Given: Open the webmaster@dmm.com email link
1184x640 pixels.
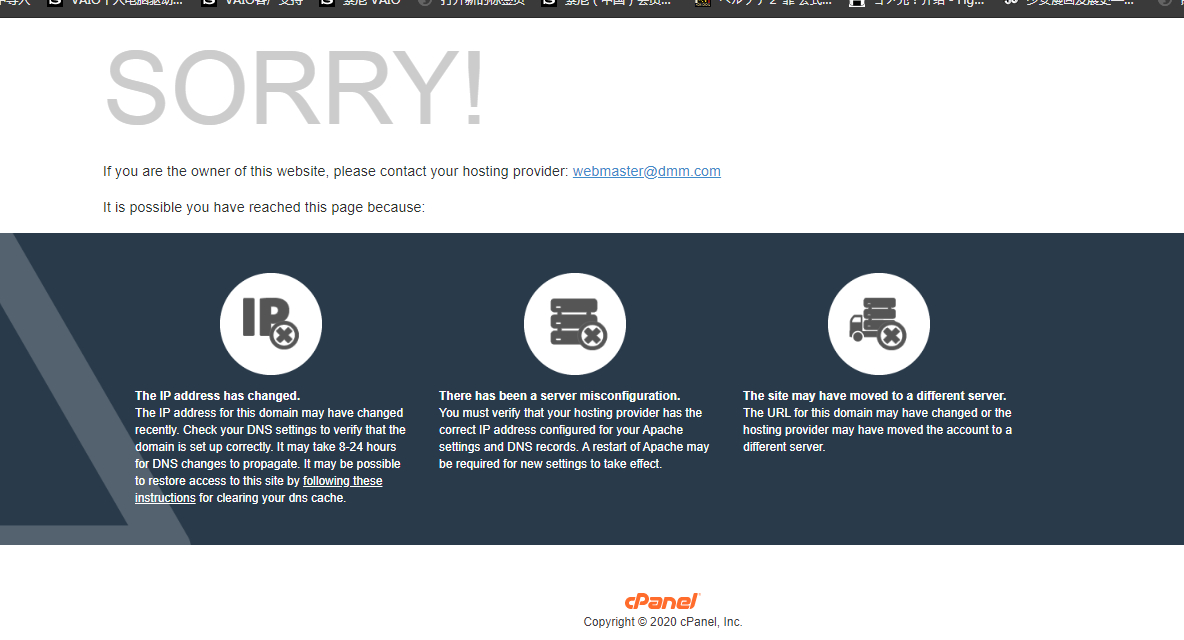Looking at the screenshot, I should pyautogui.click(x=646, y=171).
